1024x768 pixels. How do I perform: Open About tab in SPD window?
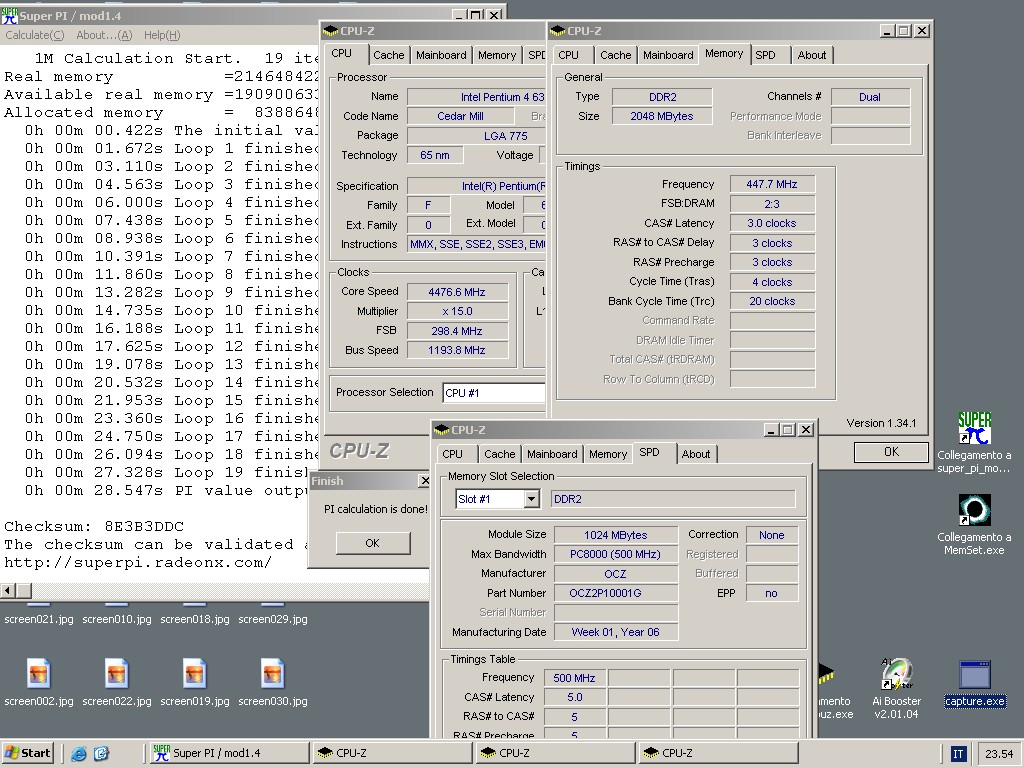pos(696,454)
